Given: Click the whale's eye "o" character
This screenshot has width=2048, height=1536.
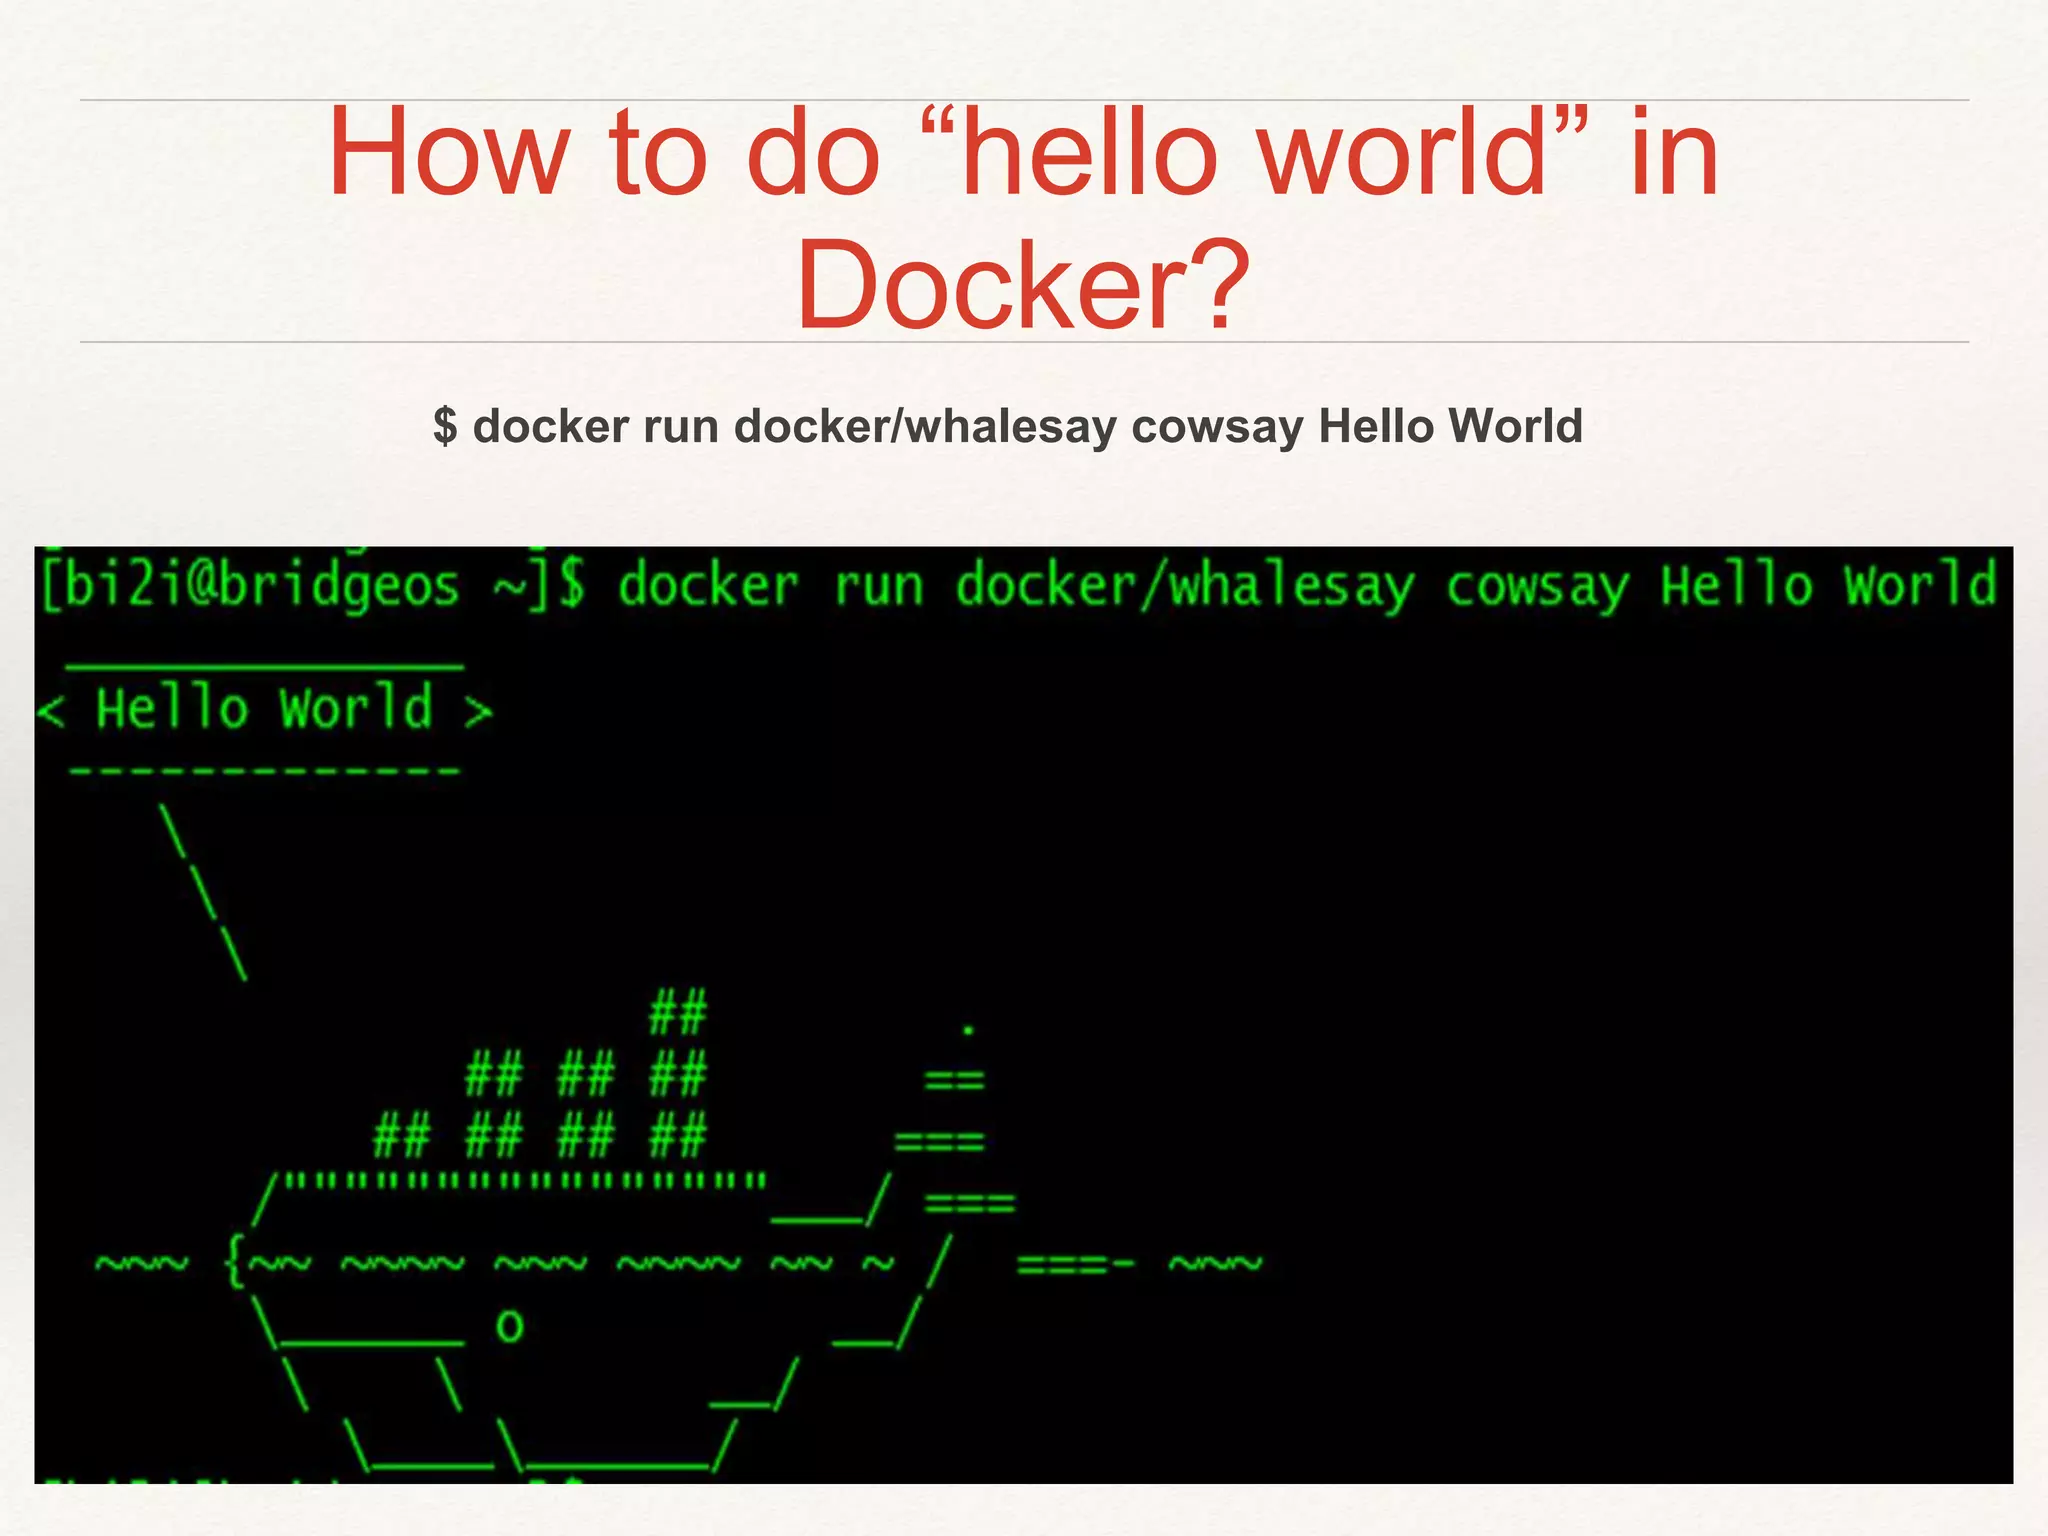Looking at the screenshot, I should click(x=510, y=1326).
